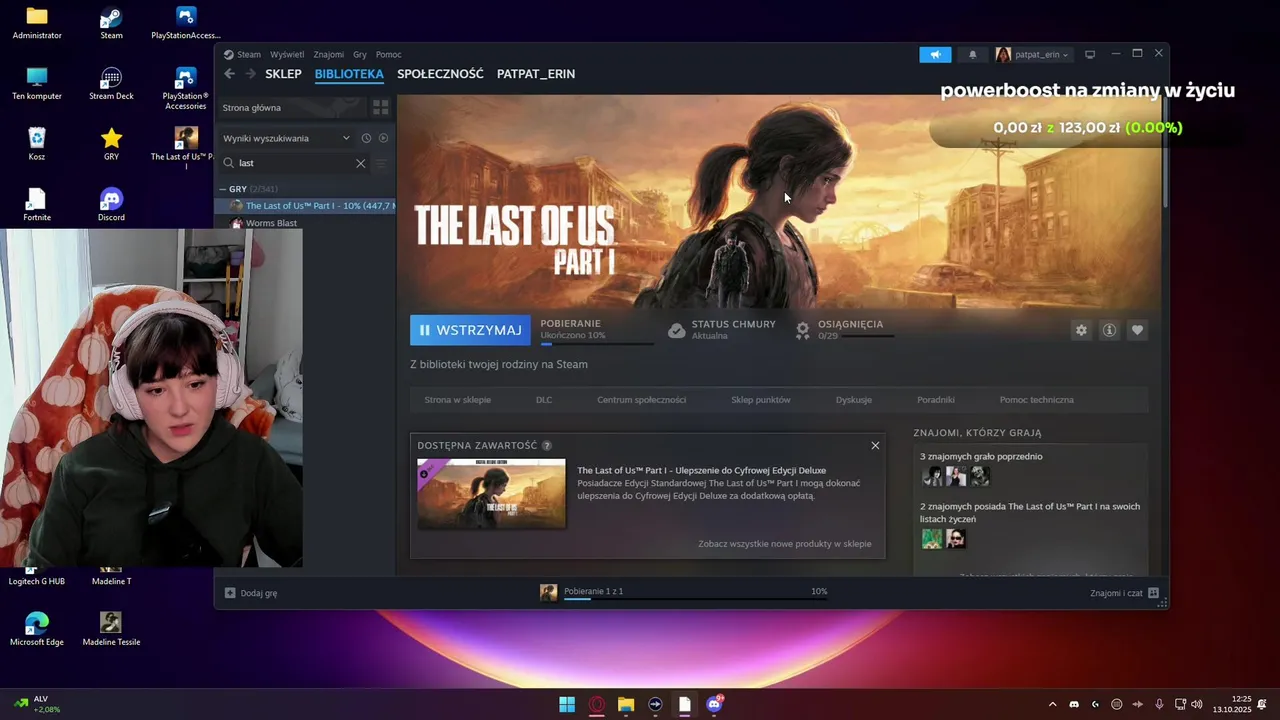Open the Windows Start button
Viewport: 1280px width, 720px height.
pyautogui.click(x=567, y=704)
